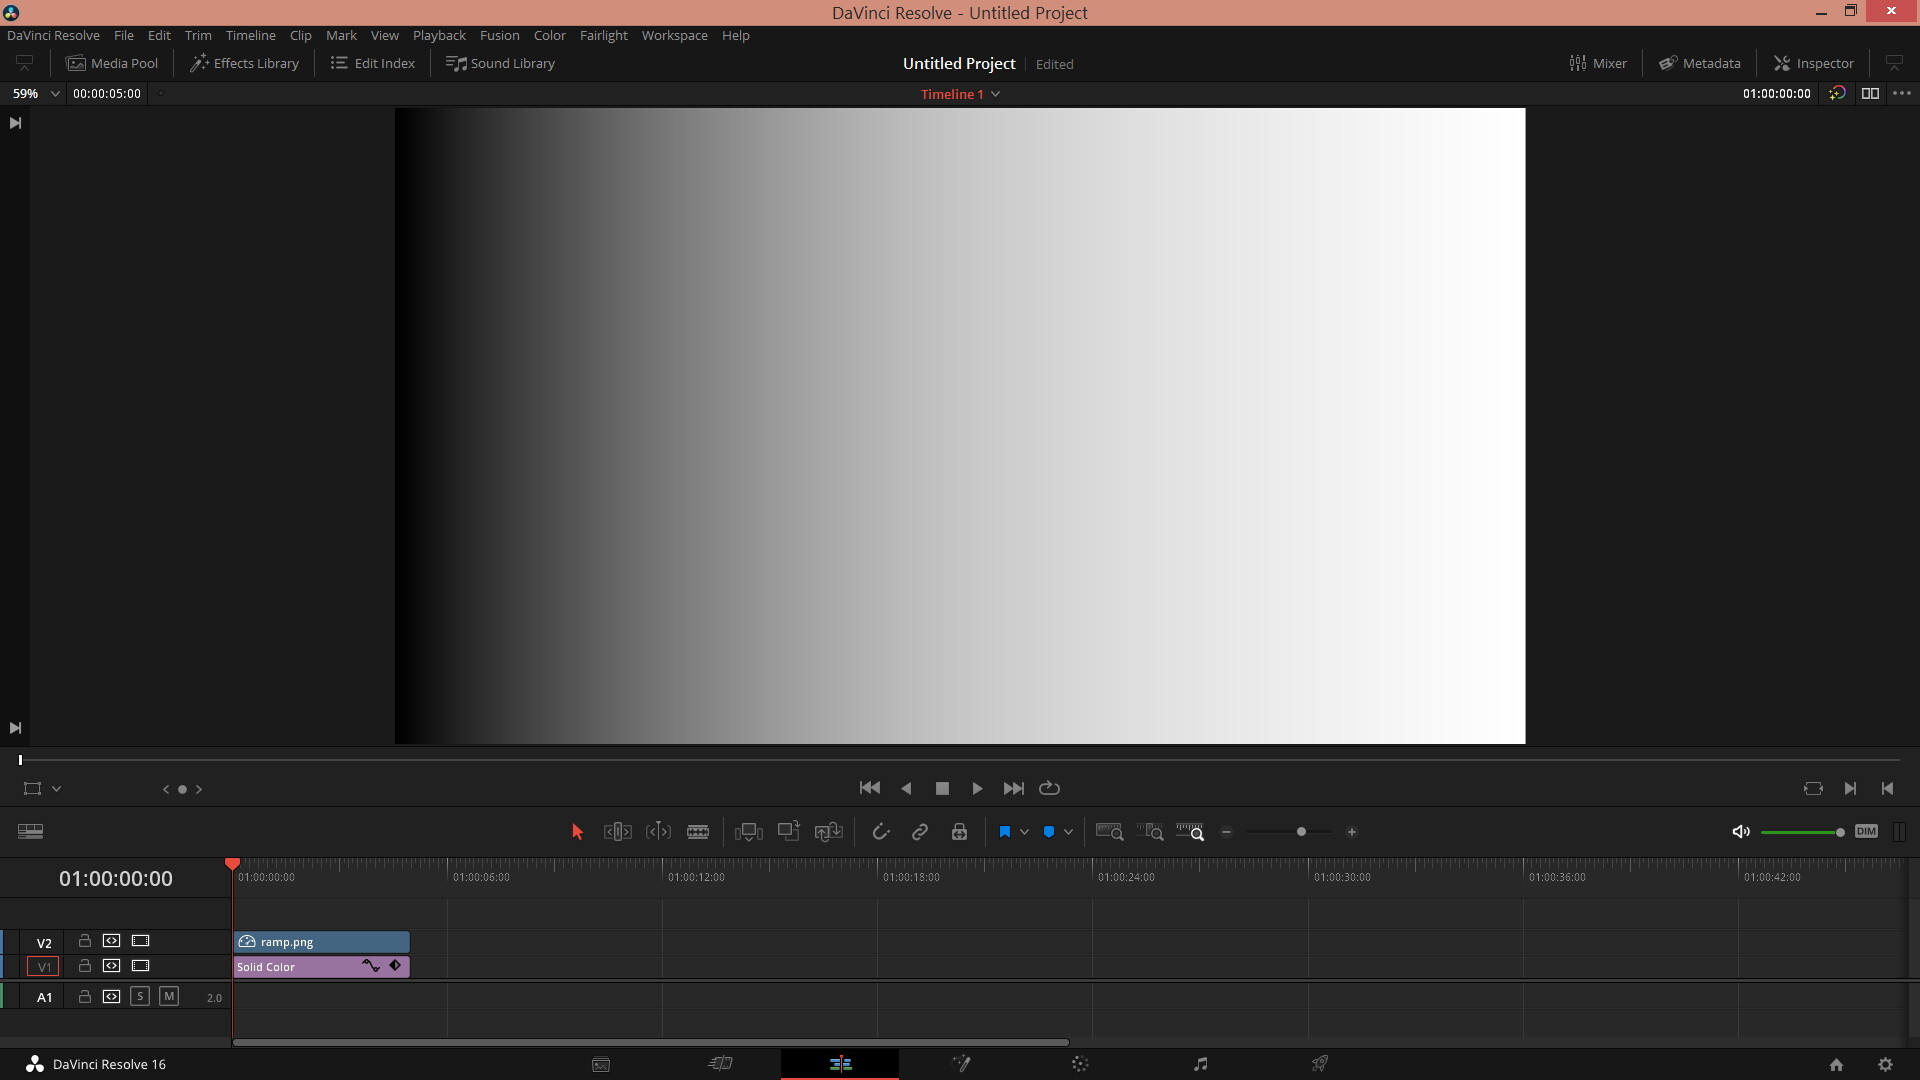This screenshot has width=1920, height=1080.
Task: Toggle Position Lock padlock icon
Action: tap(959, 832)
